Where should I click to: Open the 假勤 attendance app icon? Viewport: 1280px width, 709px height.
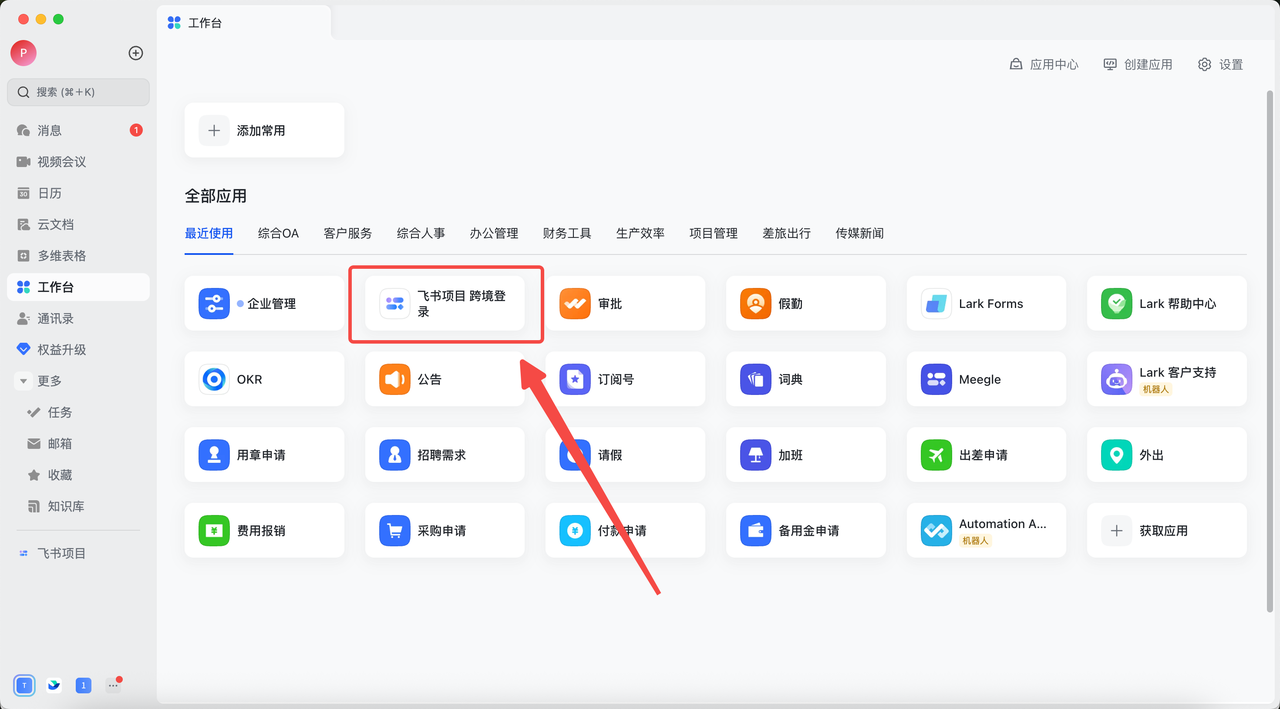tap(756, 304)
